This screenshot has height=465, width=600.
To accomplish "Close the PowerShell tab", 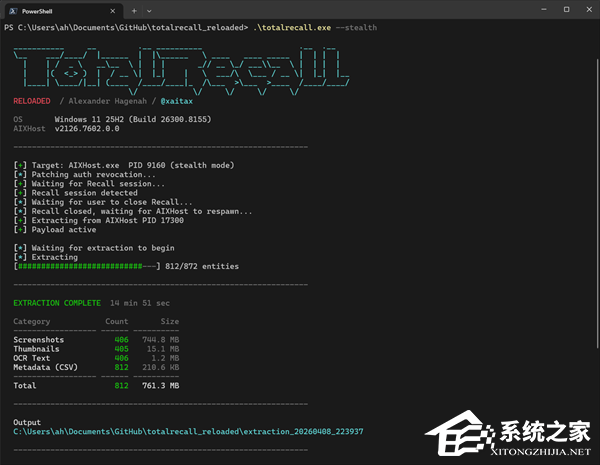I will point(112,11).
